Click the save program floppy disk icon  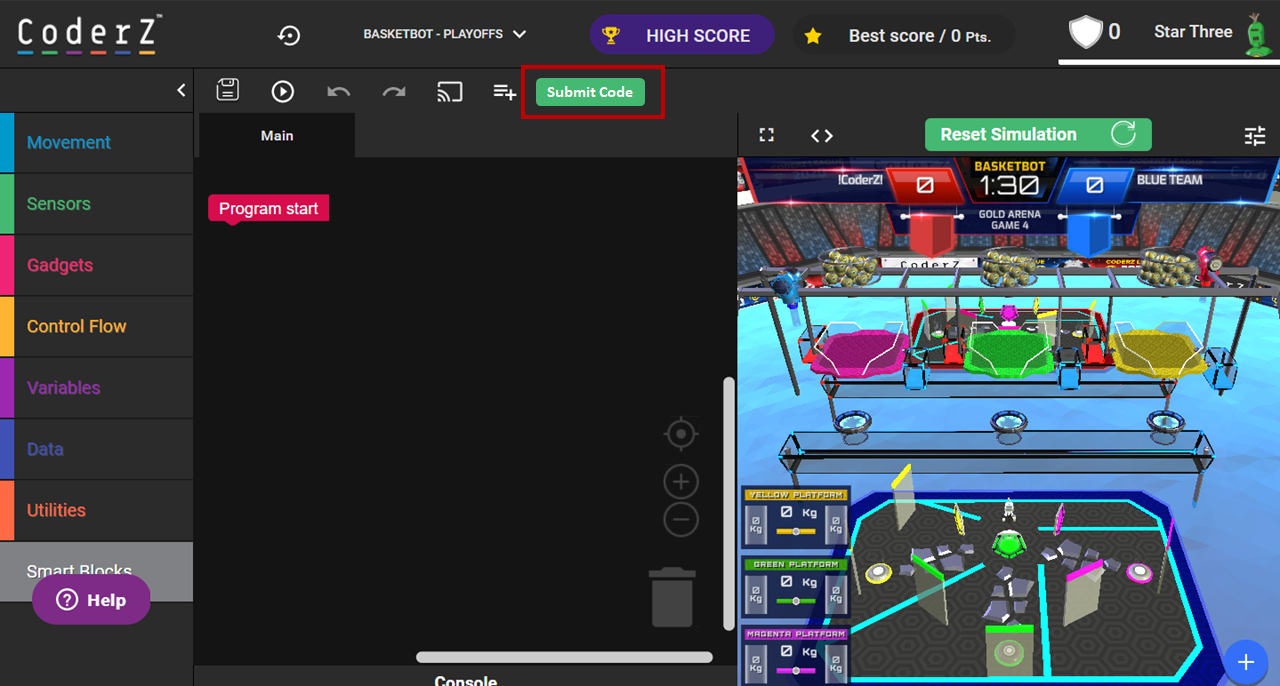click(228, 91)
